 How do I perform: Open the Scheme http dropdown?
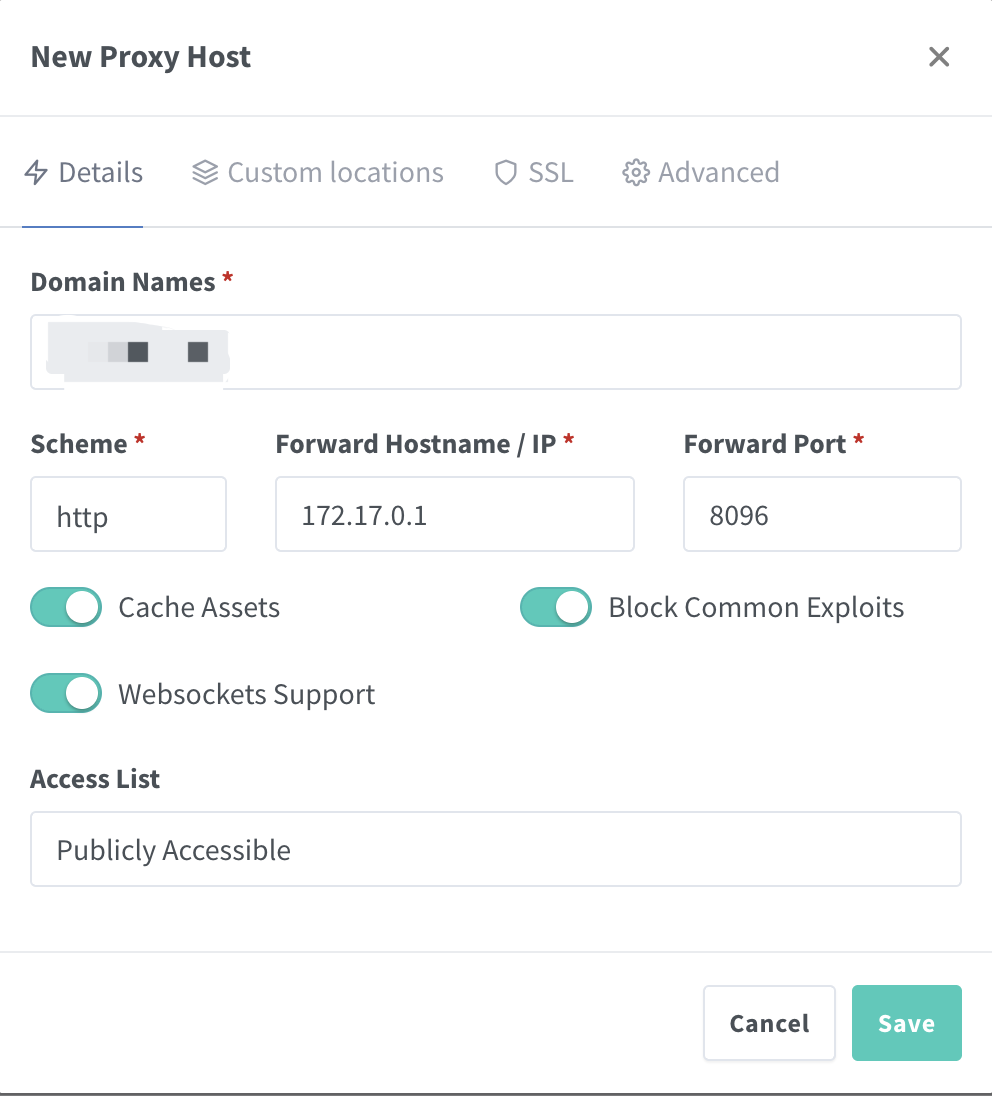[x=128, y=514]
